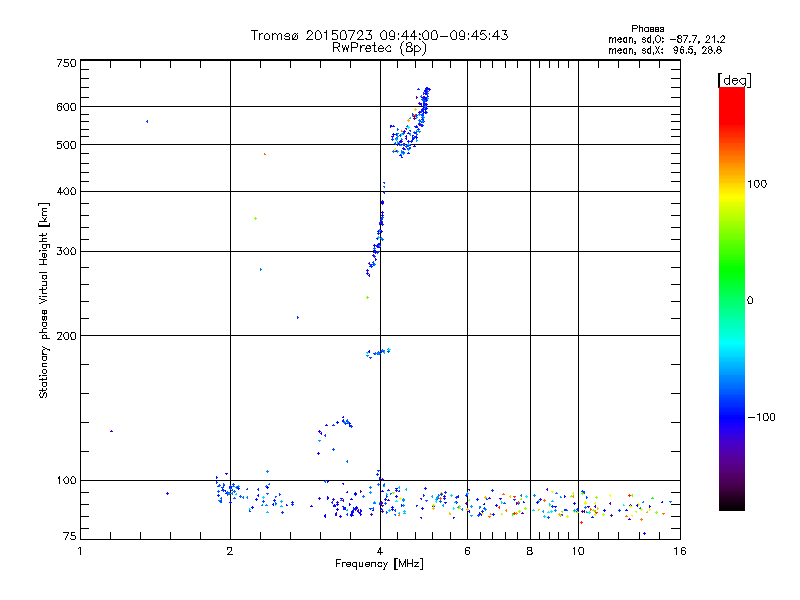
Task: Click y-axis tick label '200'
Action: click(66, 336)
